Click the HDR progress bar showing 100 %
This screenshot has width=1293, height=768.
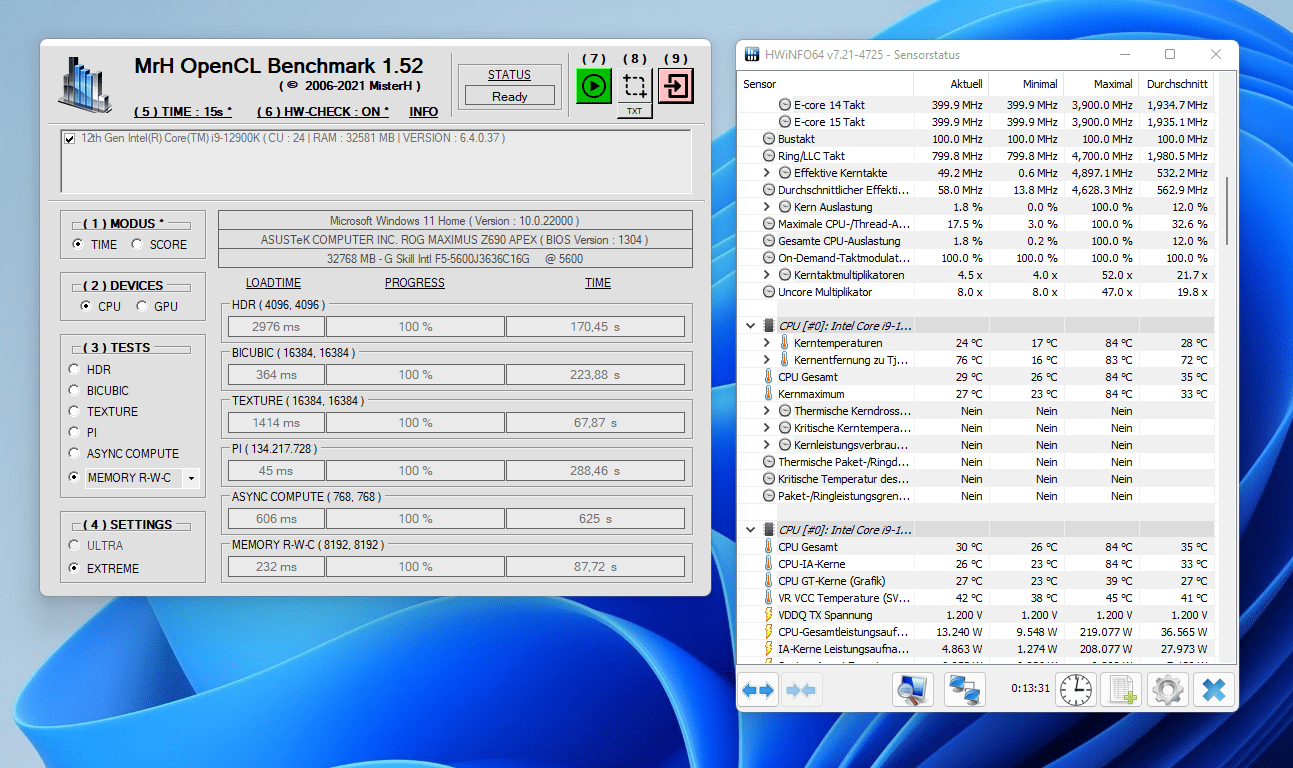[415, 327]
